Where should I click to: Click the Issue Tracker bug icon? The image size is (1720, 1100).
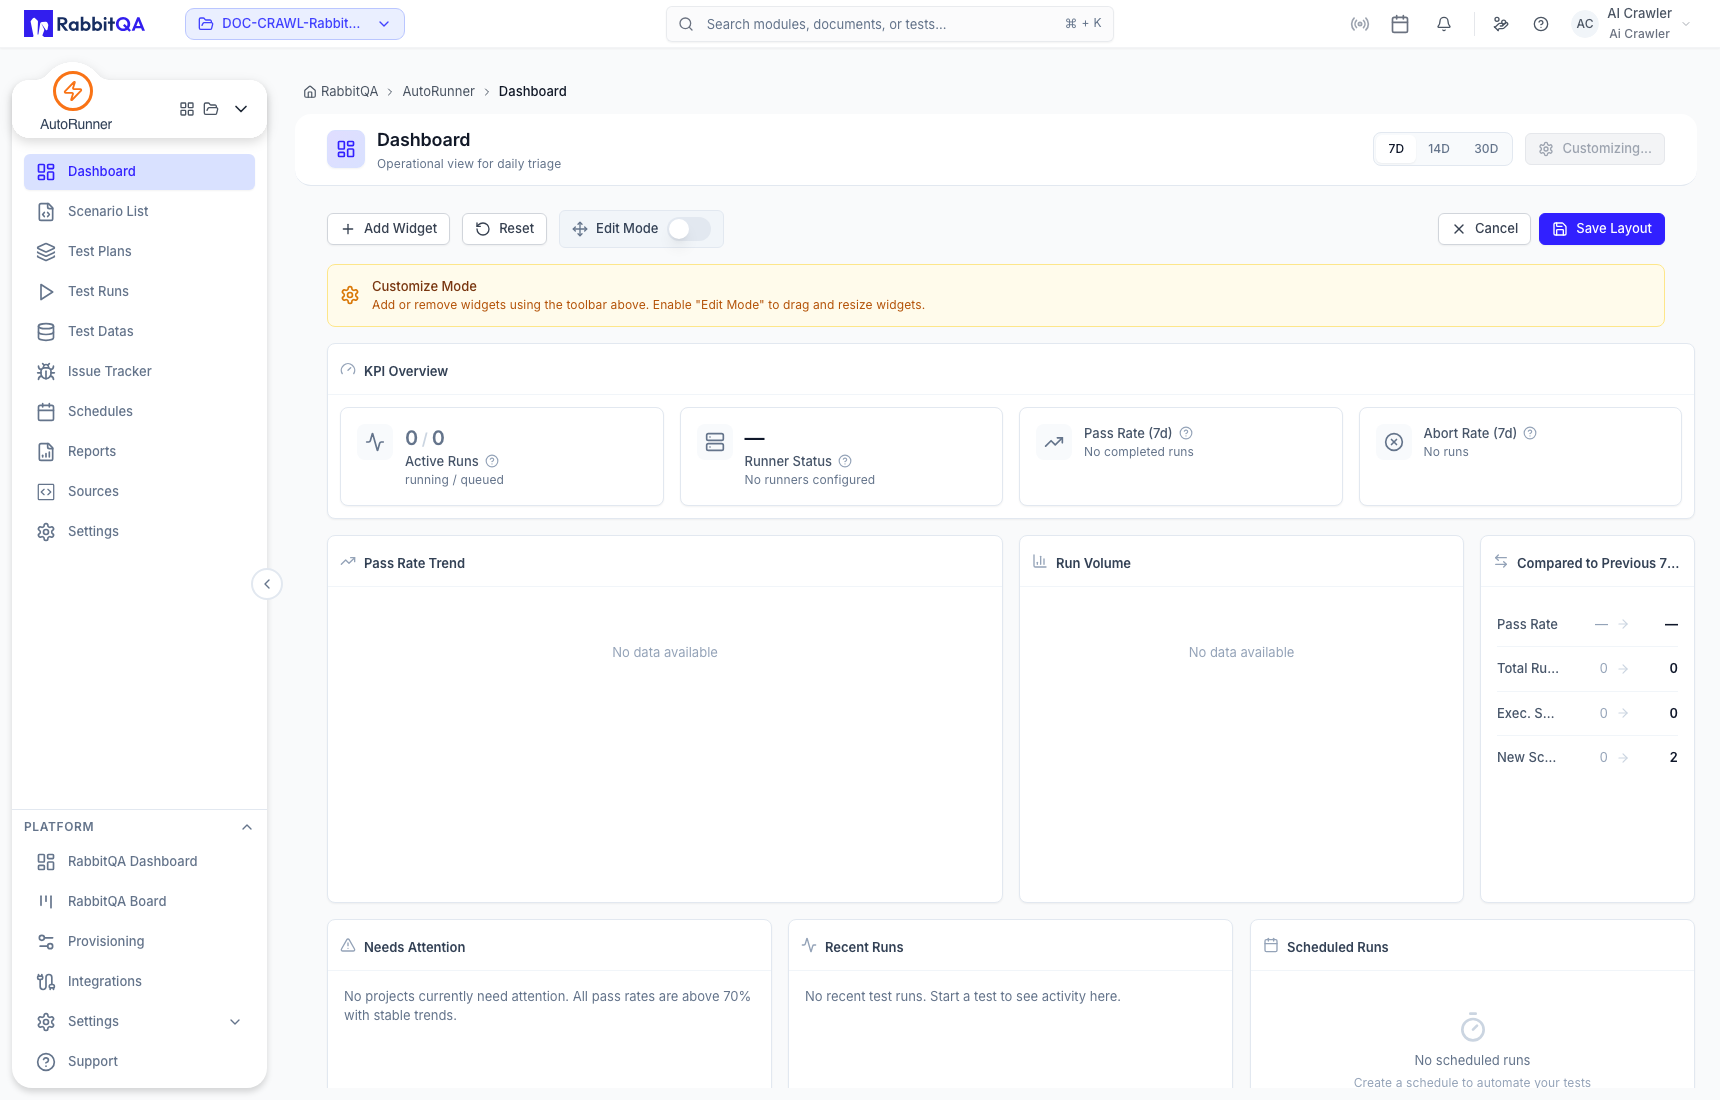pyautogui.click(x=46, y=371)
